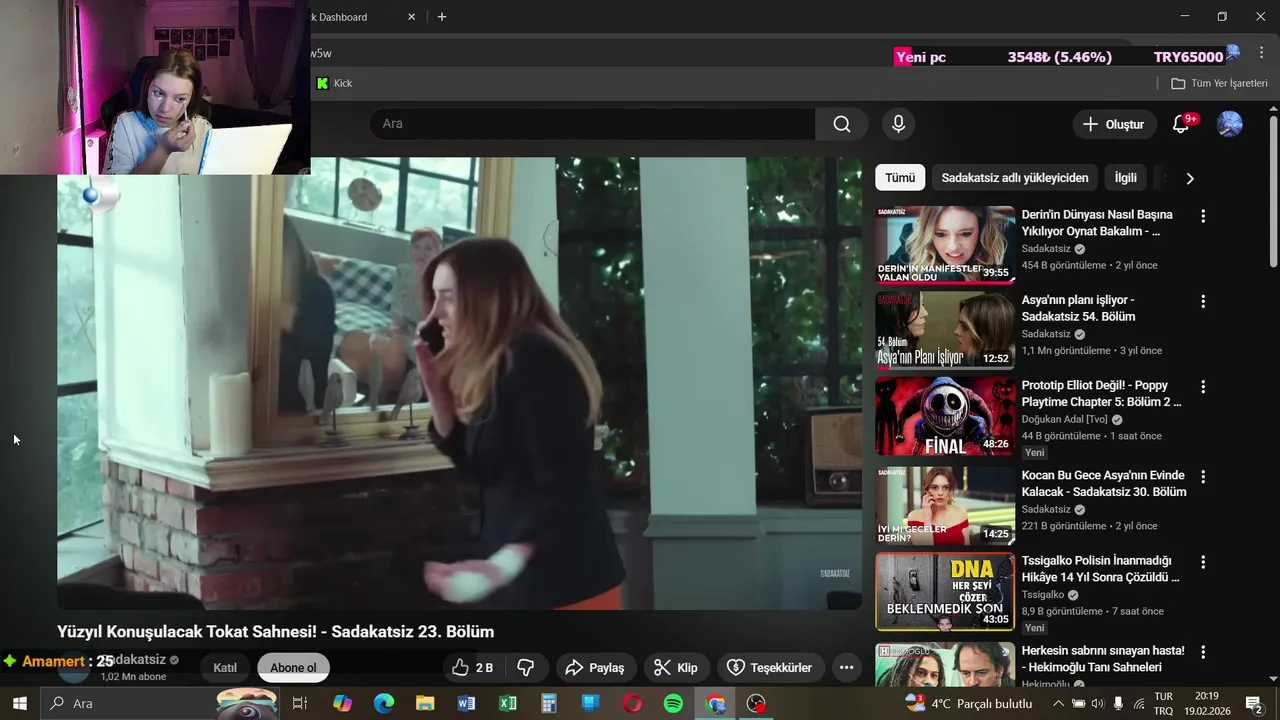Click the YouTube search magnifier button
1280x720 pixels.
(x=842, y=124)
